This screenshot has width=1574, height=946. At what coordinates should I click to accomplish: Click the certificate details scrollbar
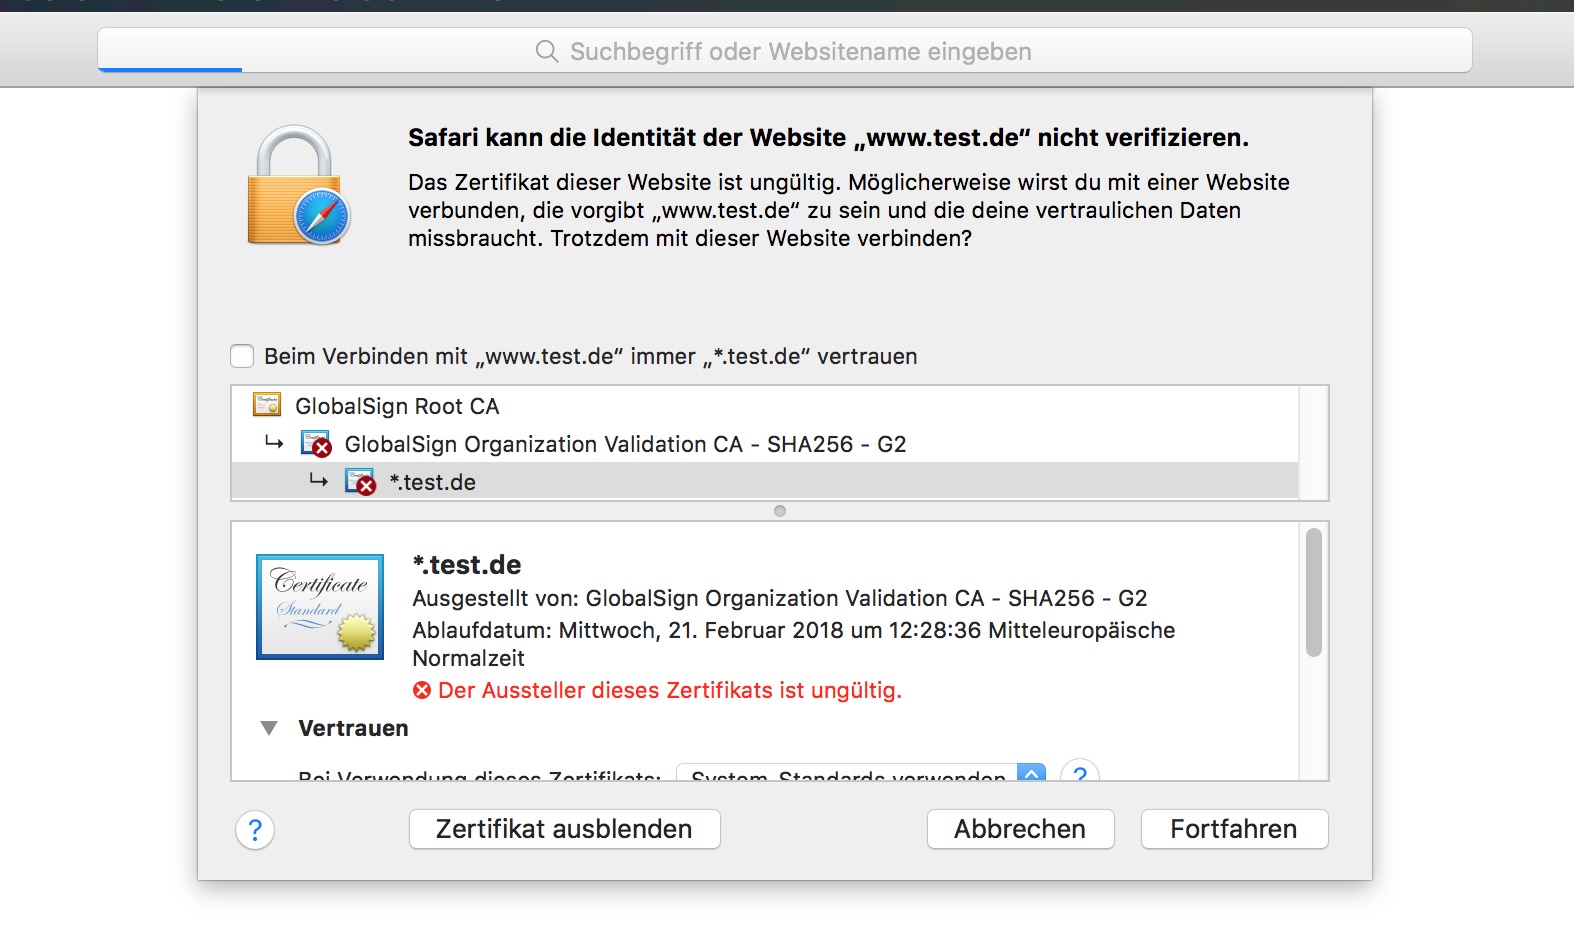[1314, 592]
